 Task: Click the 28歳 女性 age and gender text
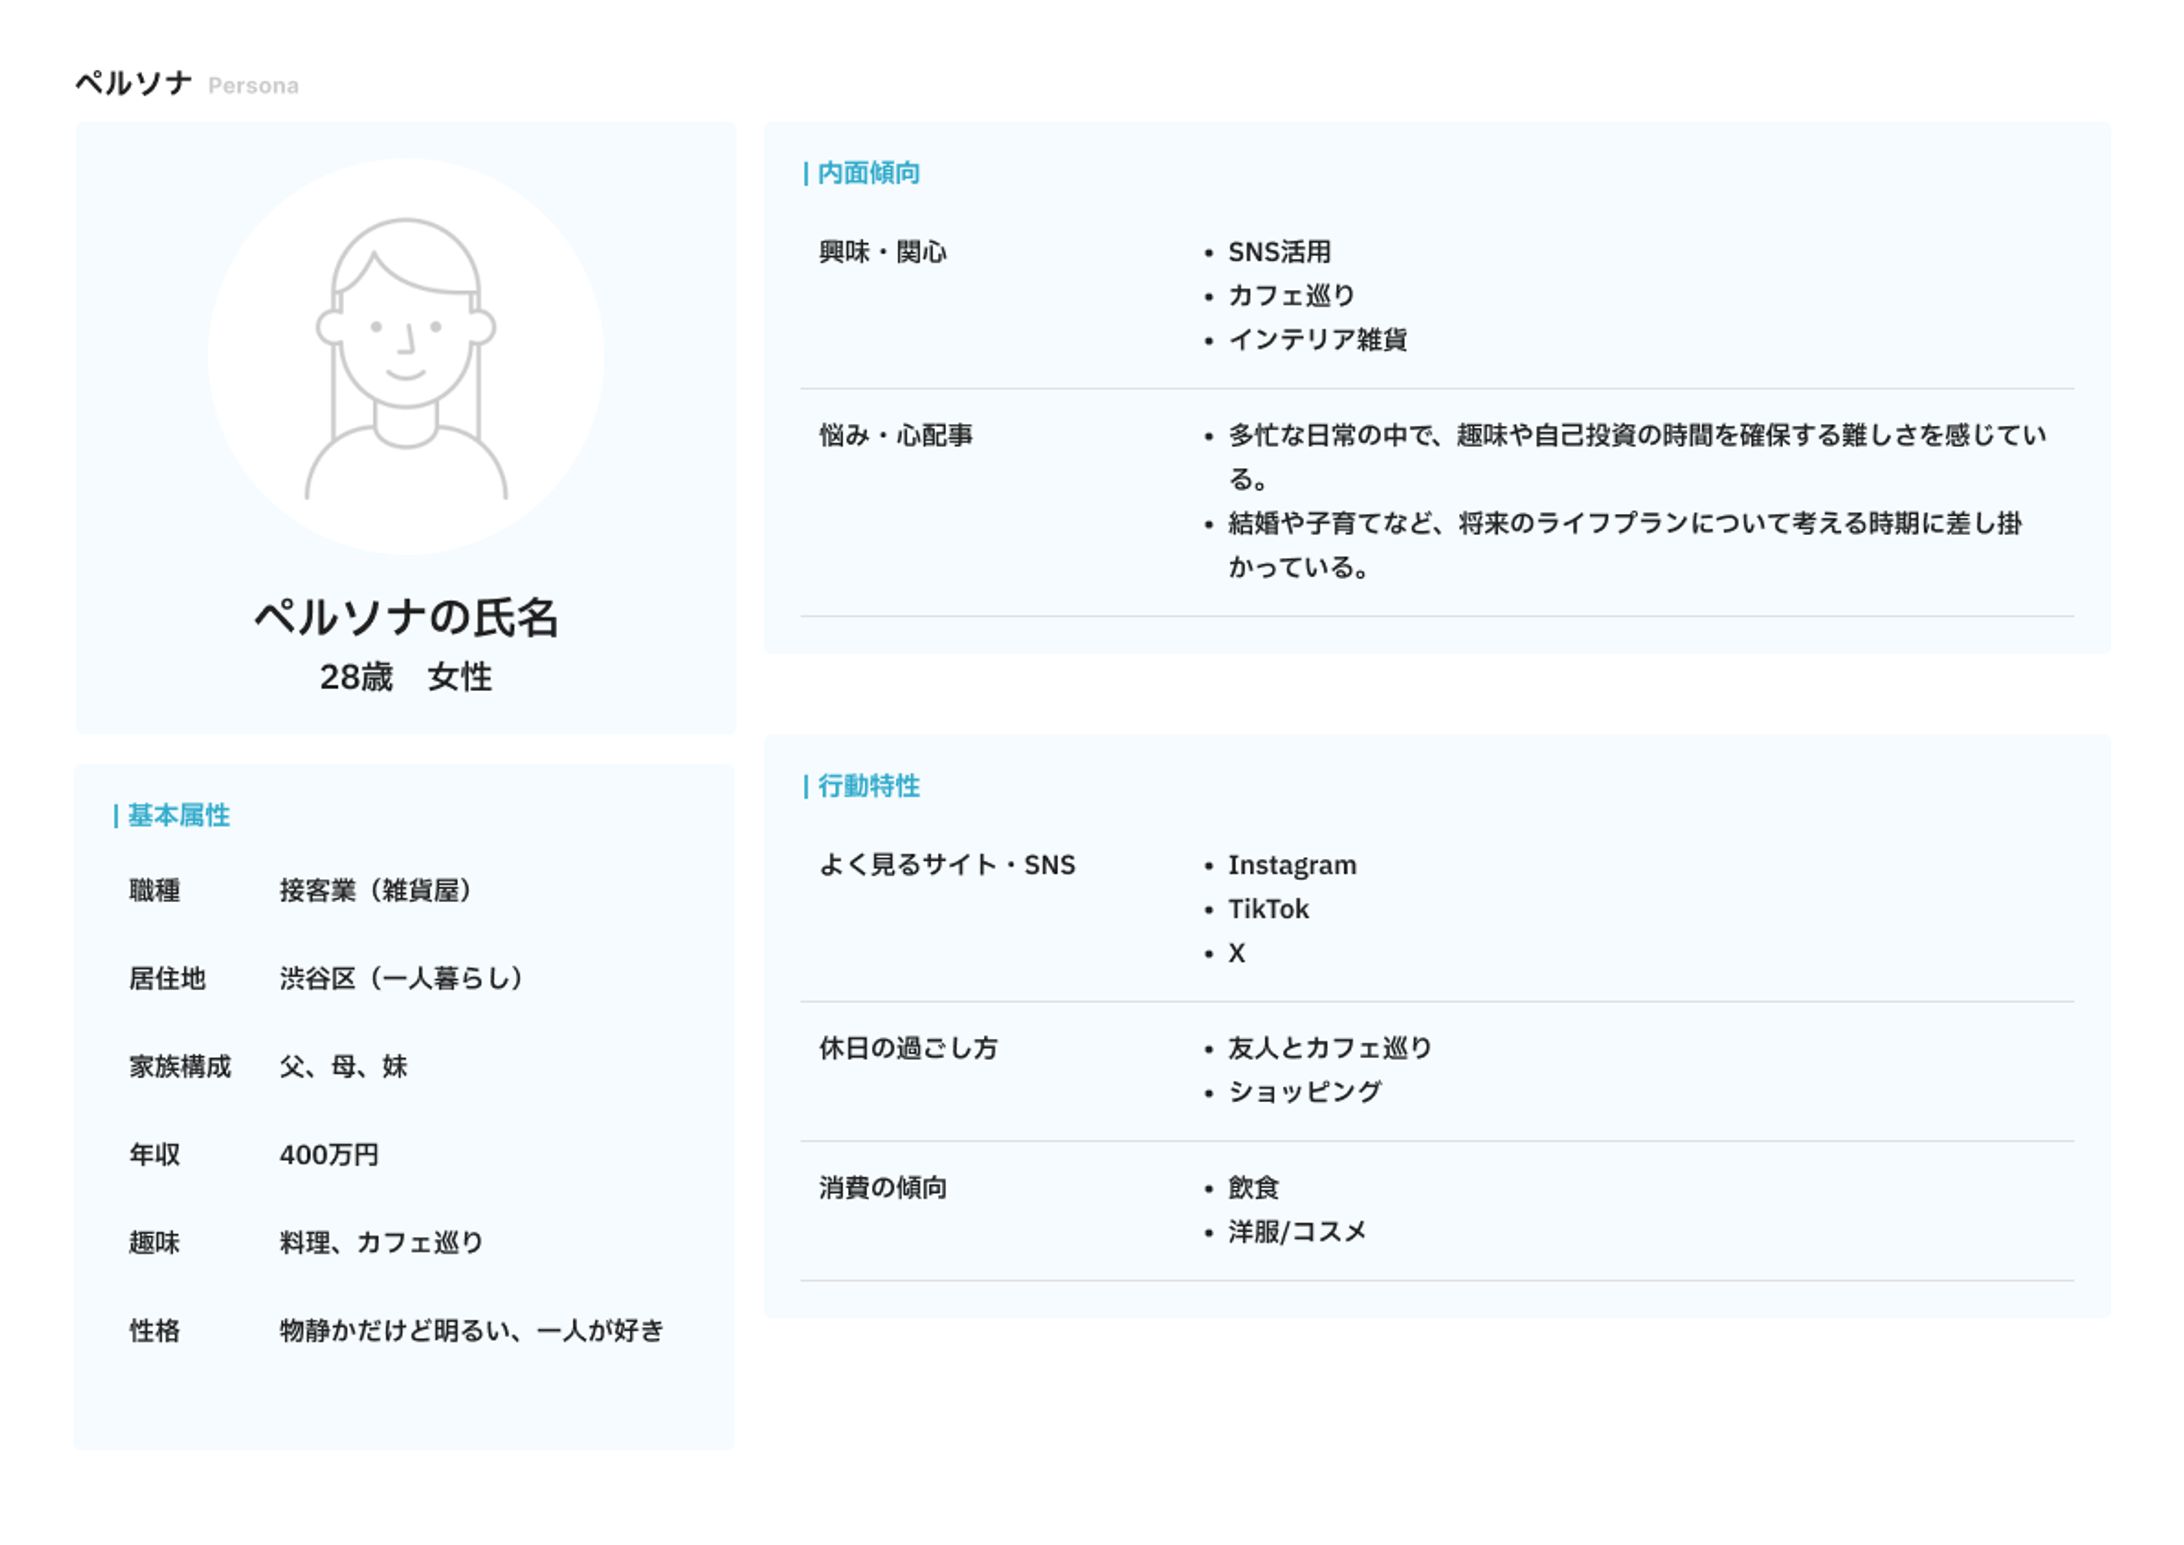tap(405, 677)
